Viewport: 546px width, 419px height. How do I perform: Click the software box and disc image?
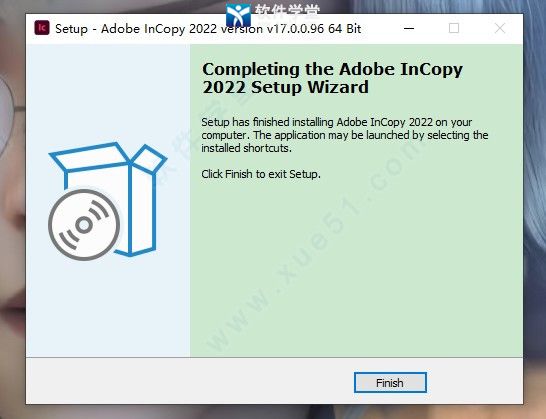pyautogui.click(x=108, y=201)
